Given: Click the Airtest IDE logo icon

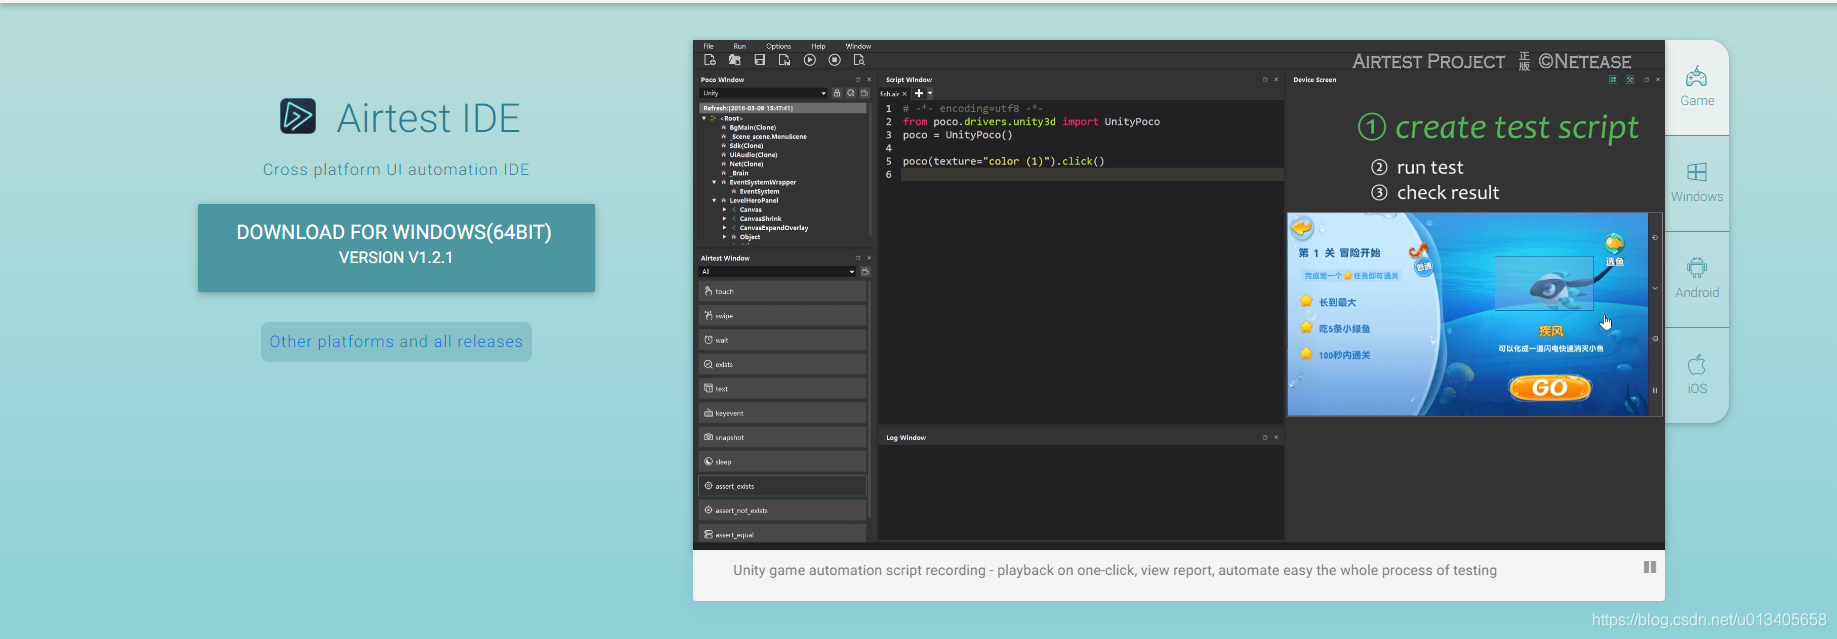Looking at the screenshot, I should [x=298, y=117].
